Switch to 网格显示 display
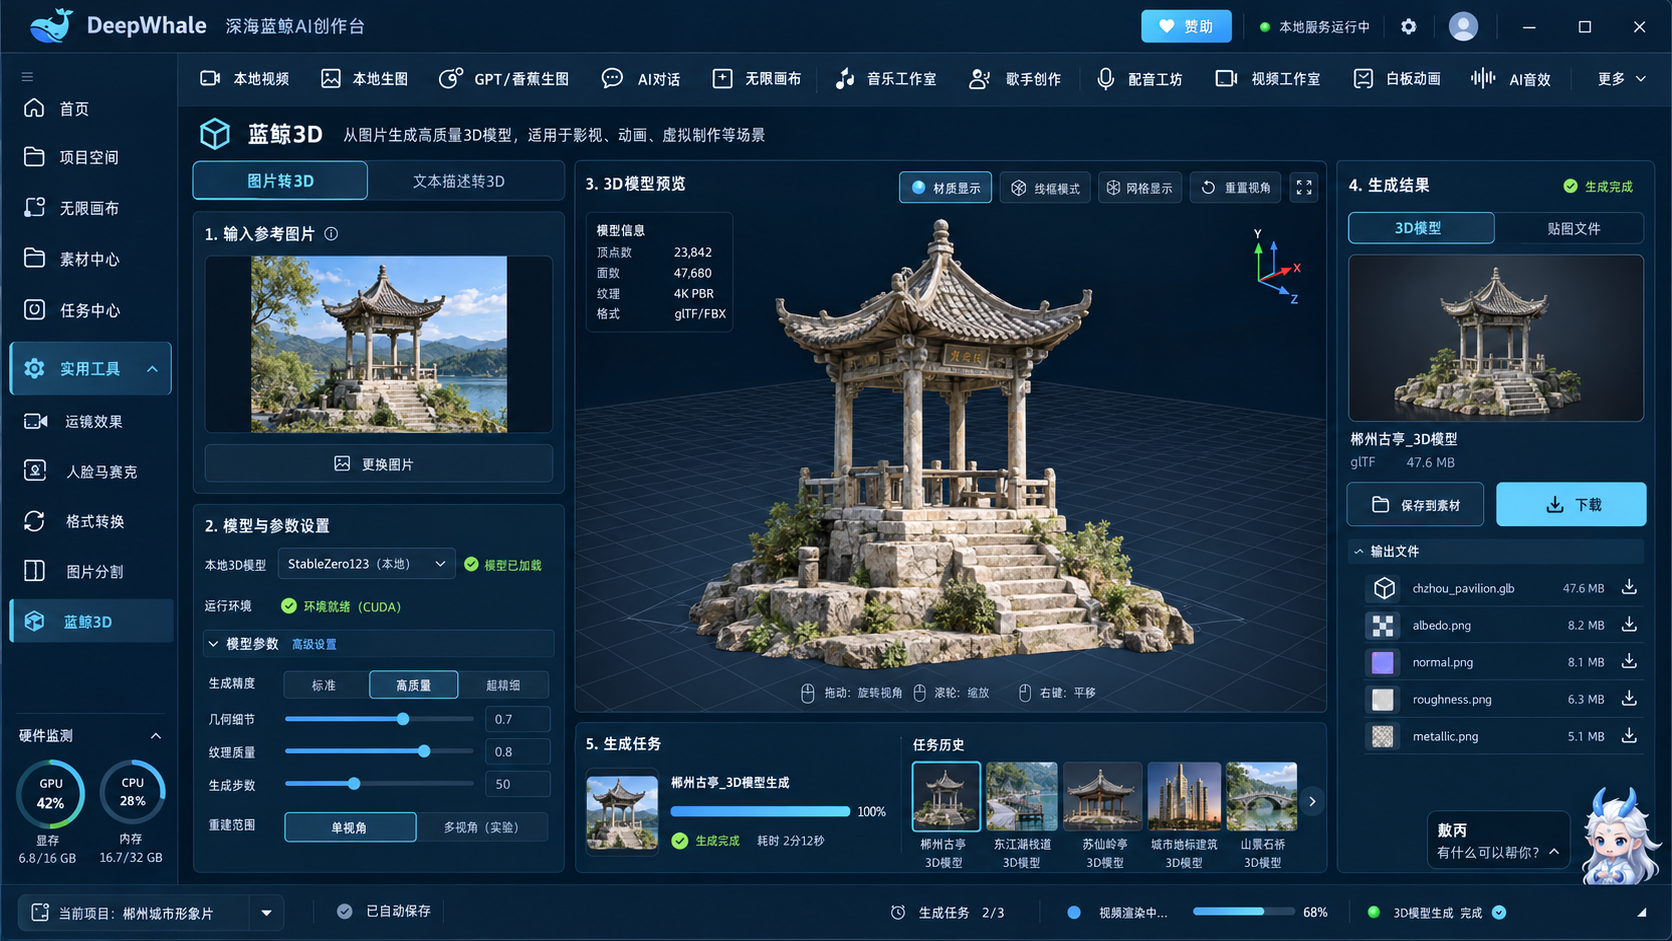This screenshot has height=941, width=1672. 1140,188
